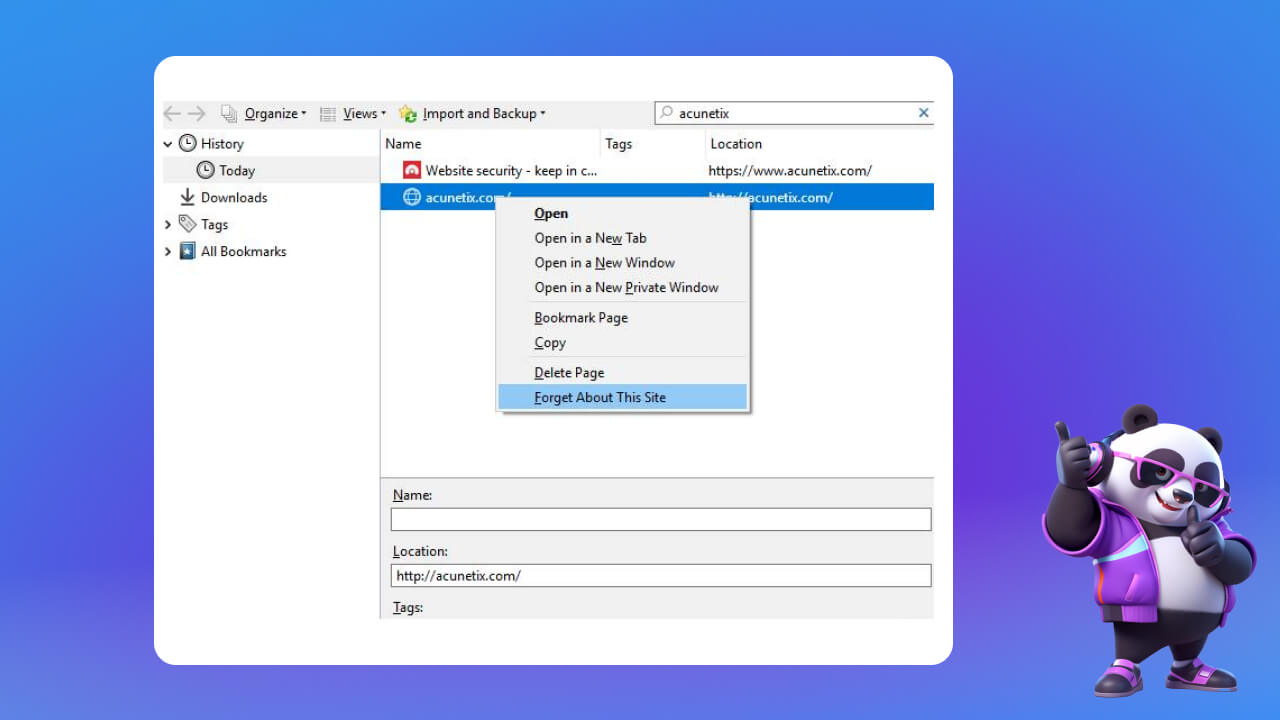Viewport: 1280px width, 720px height.
Task: Collapse the History tree node
Action: (x=168, y=144)
